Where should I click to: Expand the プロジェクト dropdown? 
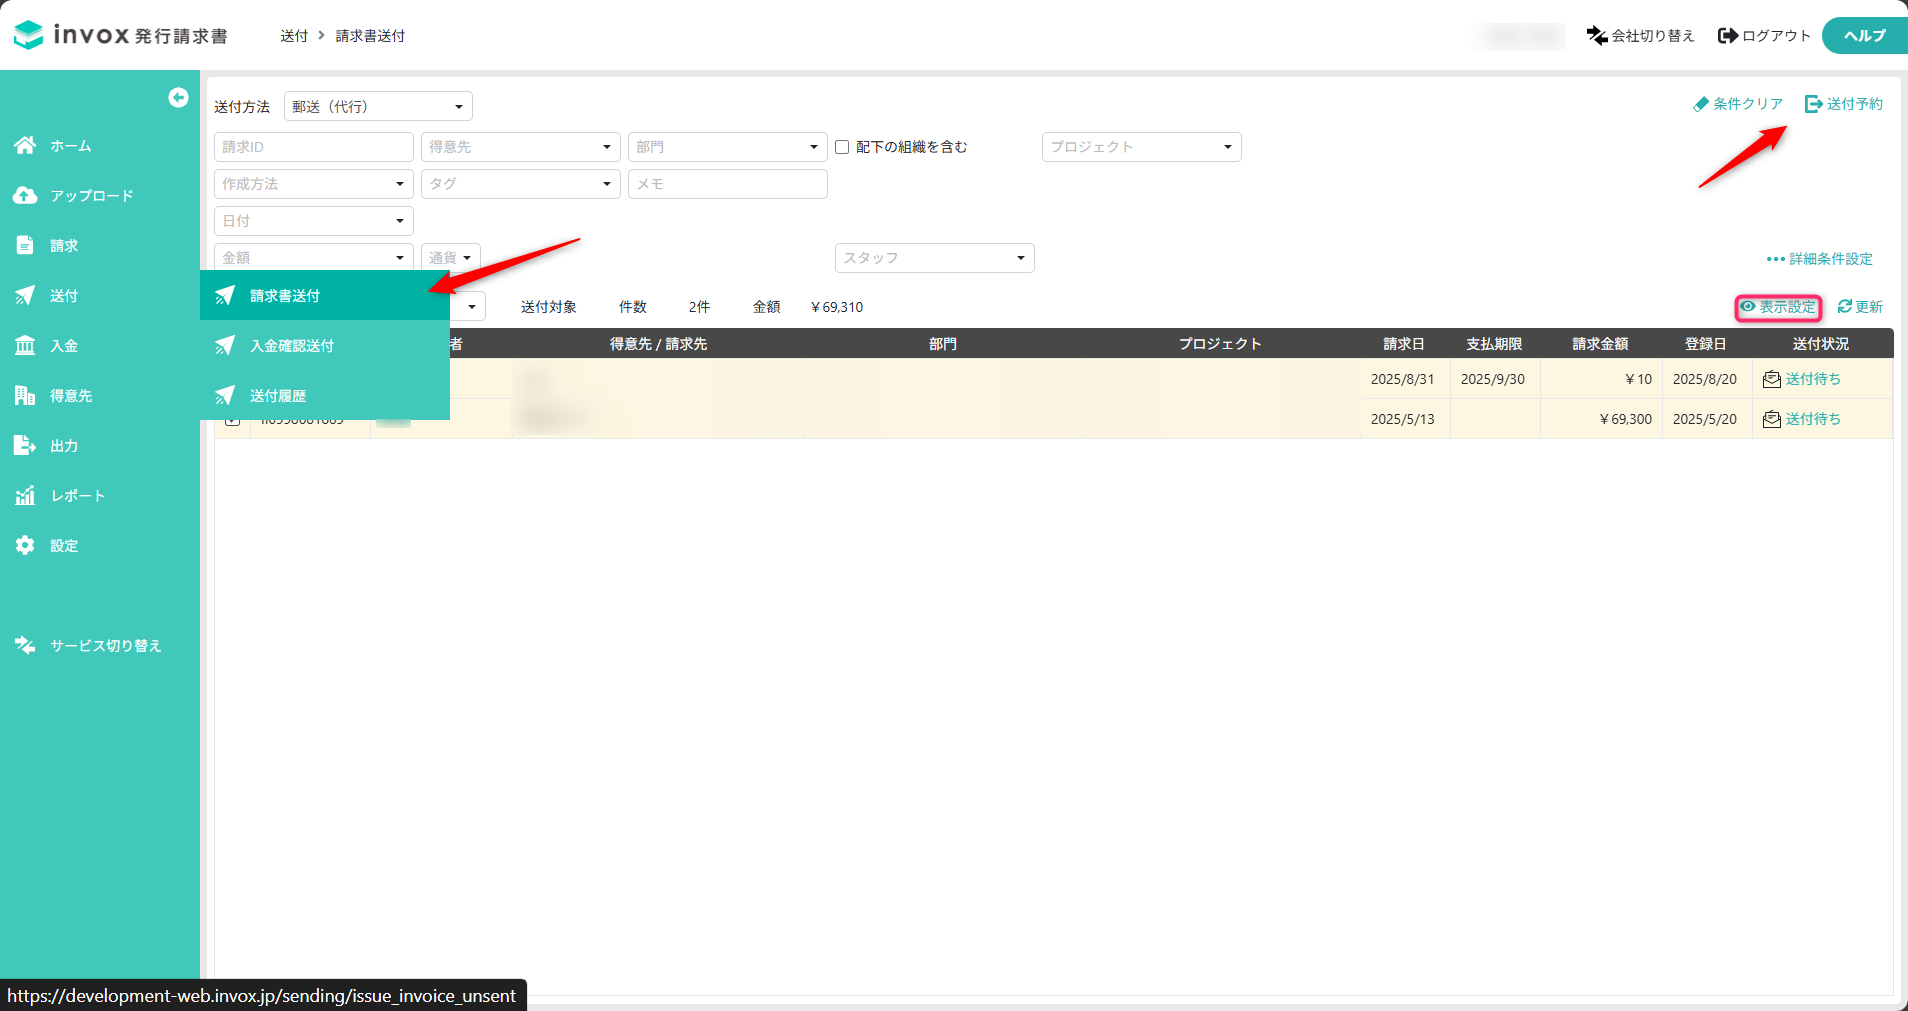click(1141, 147)
